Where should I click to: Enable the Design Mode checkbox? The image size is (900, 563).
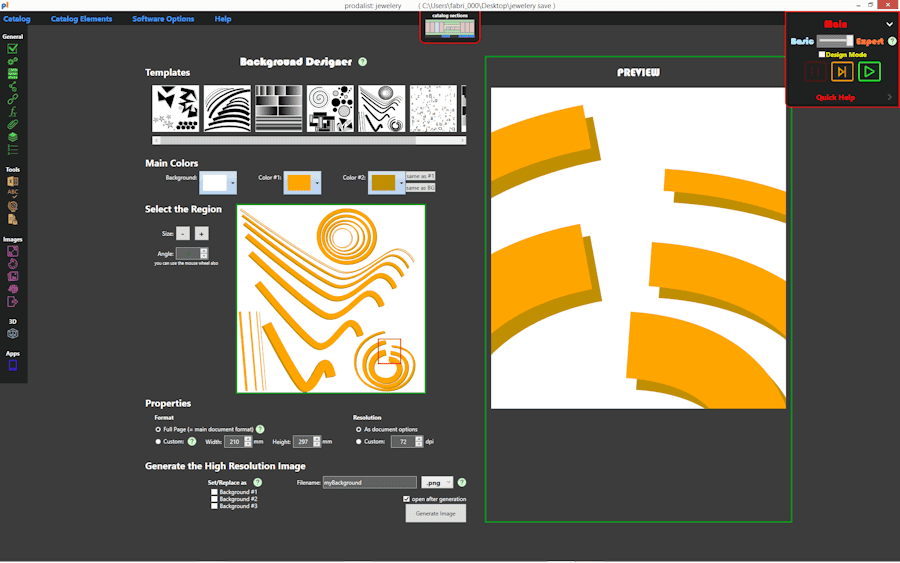pyautogui.click(x=822, y=55)
